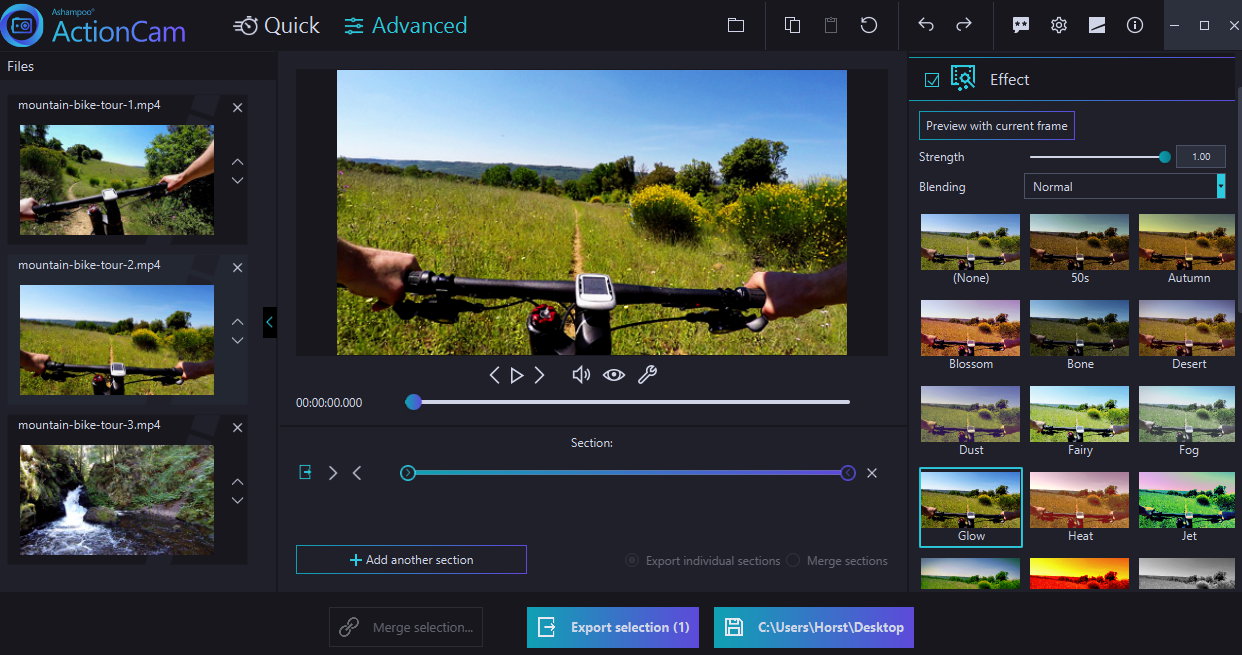Open the feedback dialog
The width and height of the screenshot is (1242, 655).
[1020, 25]
